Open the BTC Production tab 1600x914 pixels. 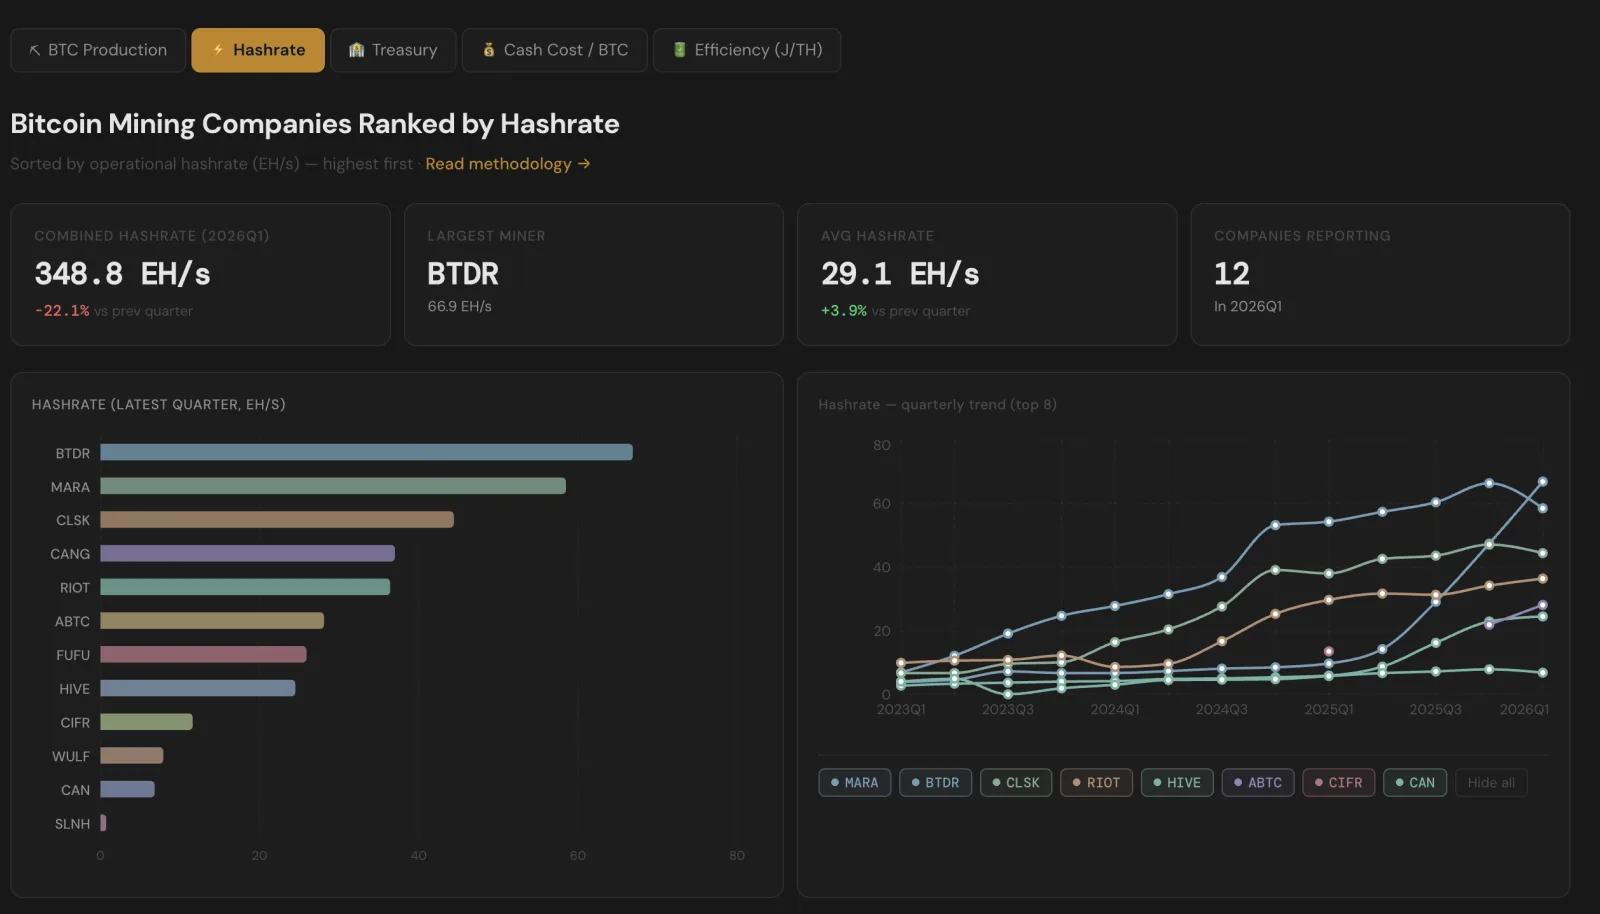click(98, 50)
